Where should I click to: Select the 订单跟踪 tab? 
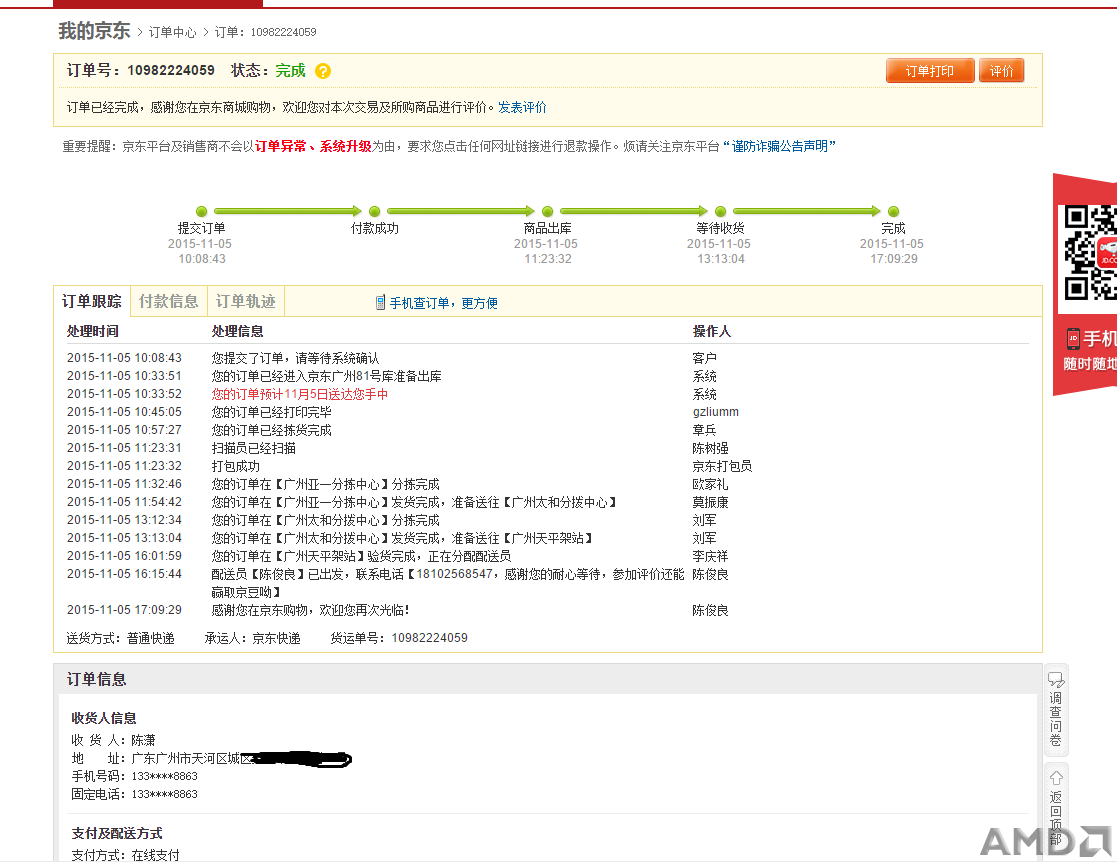92,301
